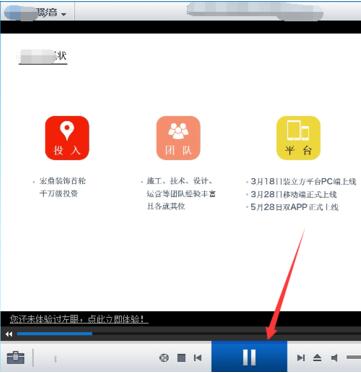Click the text 5月28日双APP正式上线
The image size is (361, 373).
coord(295,207)
